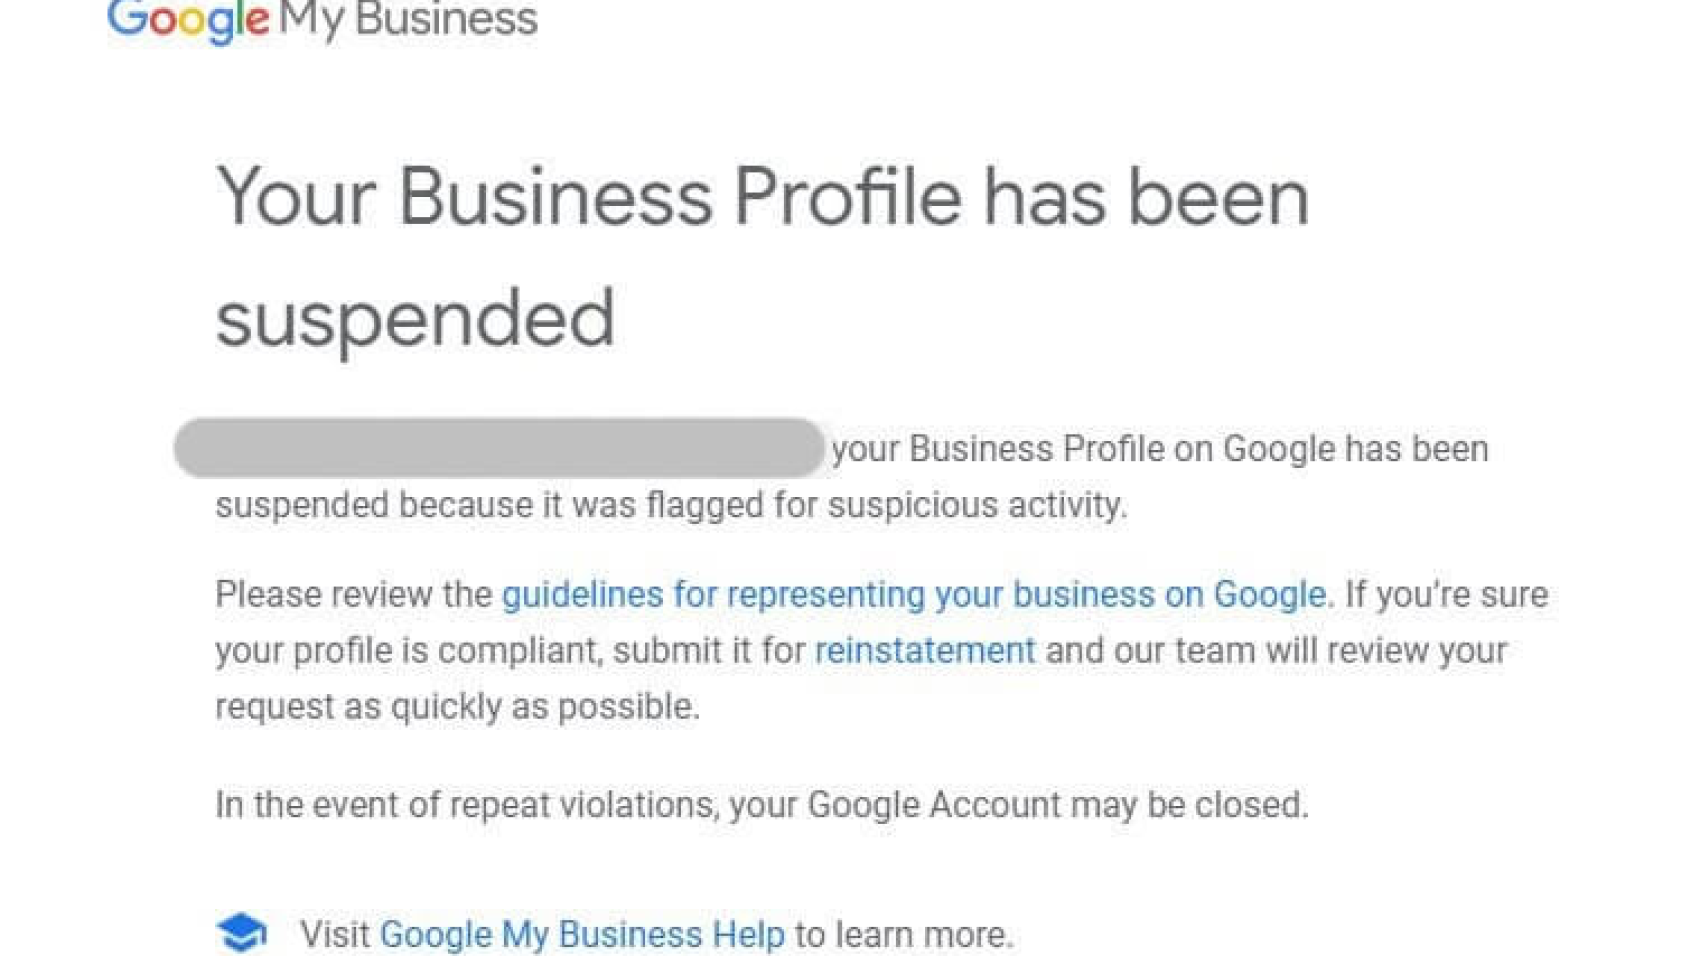Screen dimensions: 1700x956
Task: Click the "If you're sure" text
Action: [1446, 595]
